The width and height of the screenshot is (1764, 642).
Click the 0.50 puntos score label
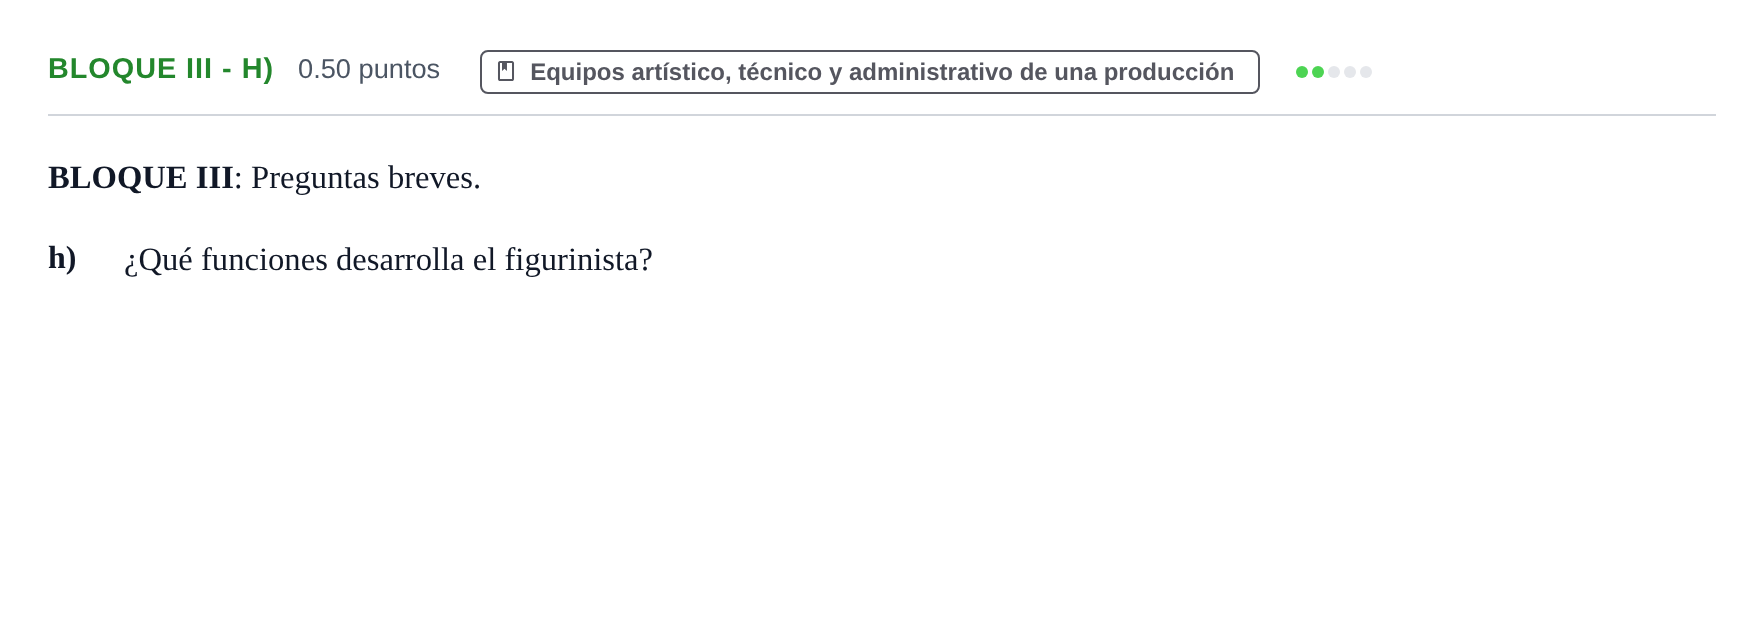click(x=369, y=69)
